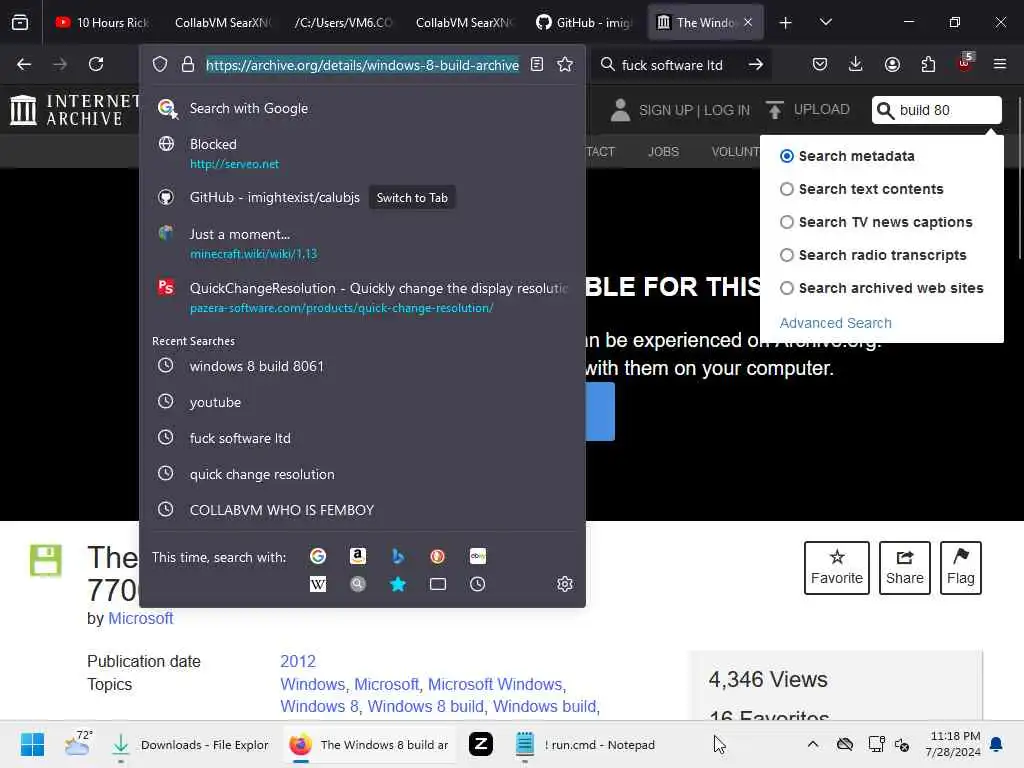Open the Firefox application menu
The width and height of the screenshot is (1024, 768).
tap(1000, 64)
